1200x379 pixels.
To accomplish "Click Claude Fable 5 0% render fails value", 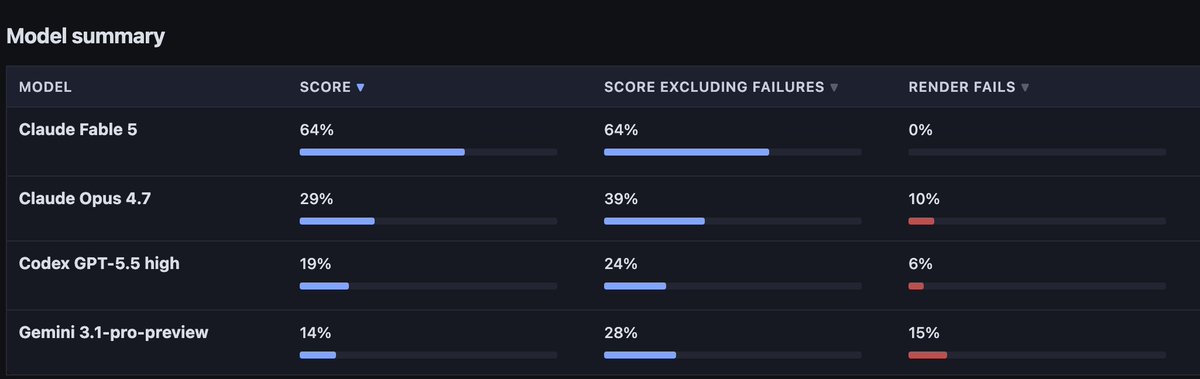I will 920,130.
